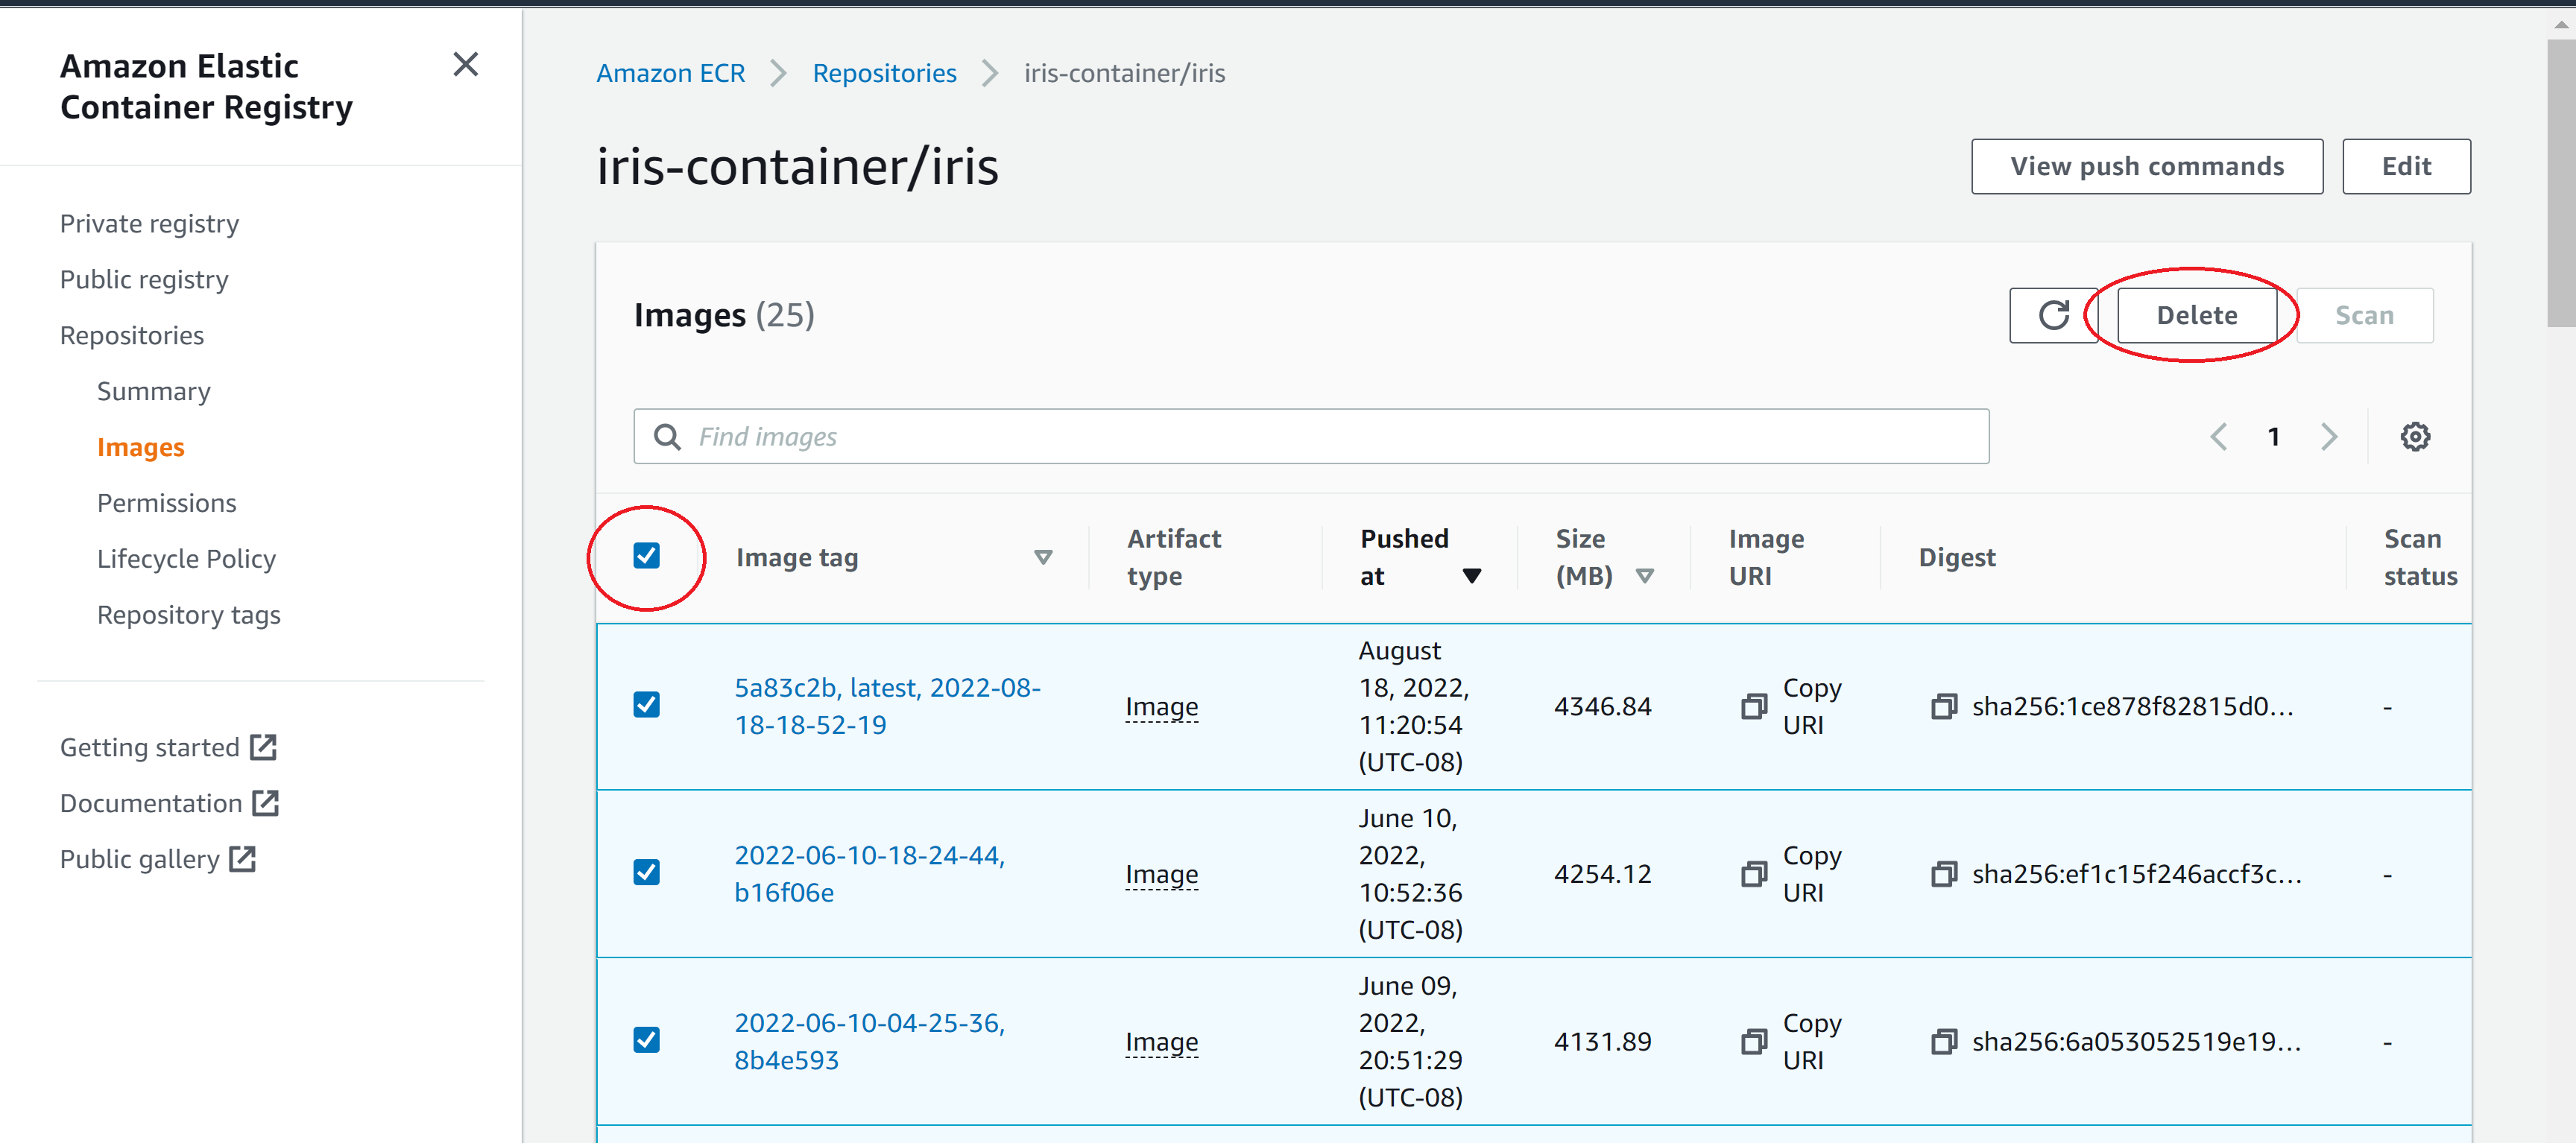Screen dimensions: 2576x1143
Task: Open Permissions in sidebar navigation
Action: (166, 503)
